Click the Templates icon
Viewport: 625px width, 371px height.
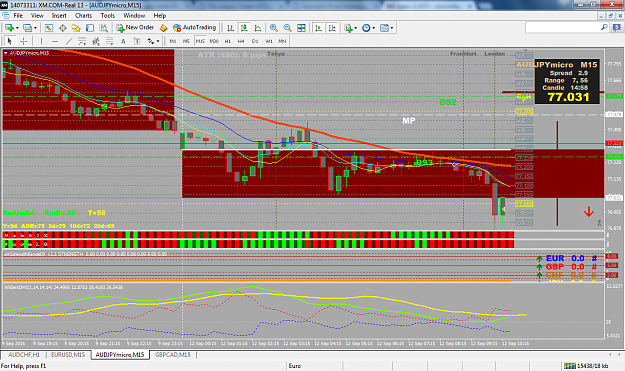coord(384,28)
